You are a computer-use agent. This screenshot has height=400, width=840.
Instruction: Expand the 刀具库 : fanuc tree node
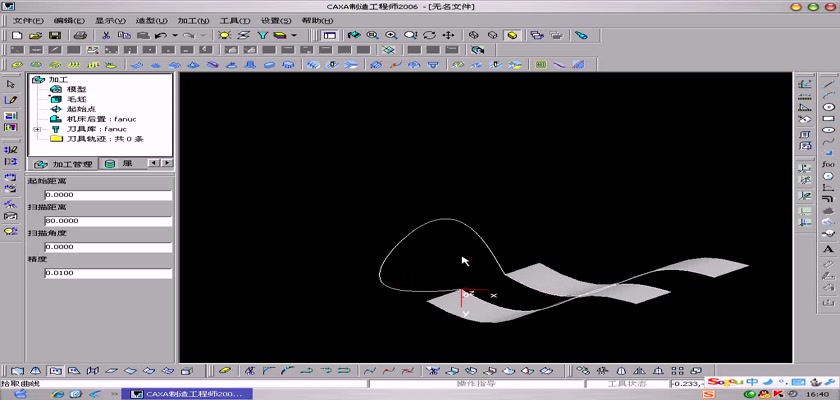pyautogui.click(x=37, y=130)
